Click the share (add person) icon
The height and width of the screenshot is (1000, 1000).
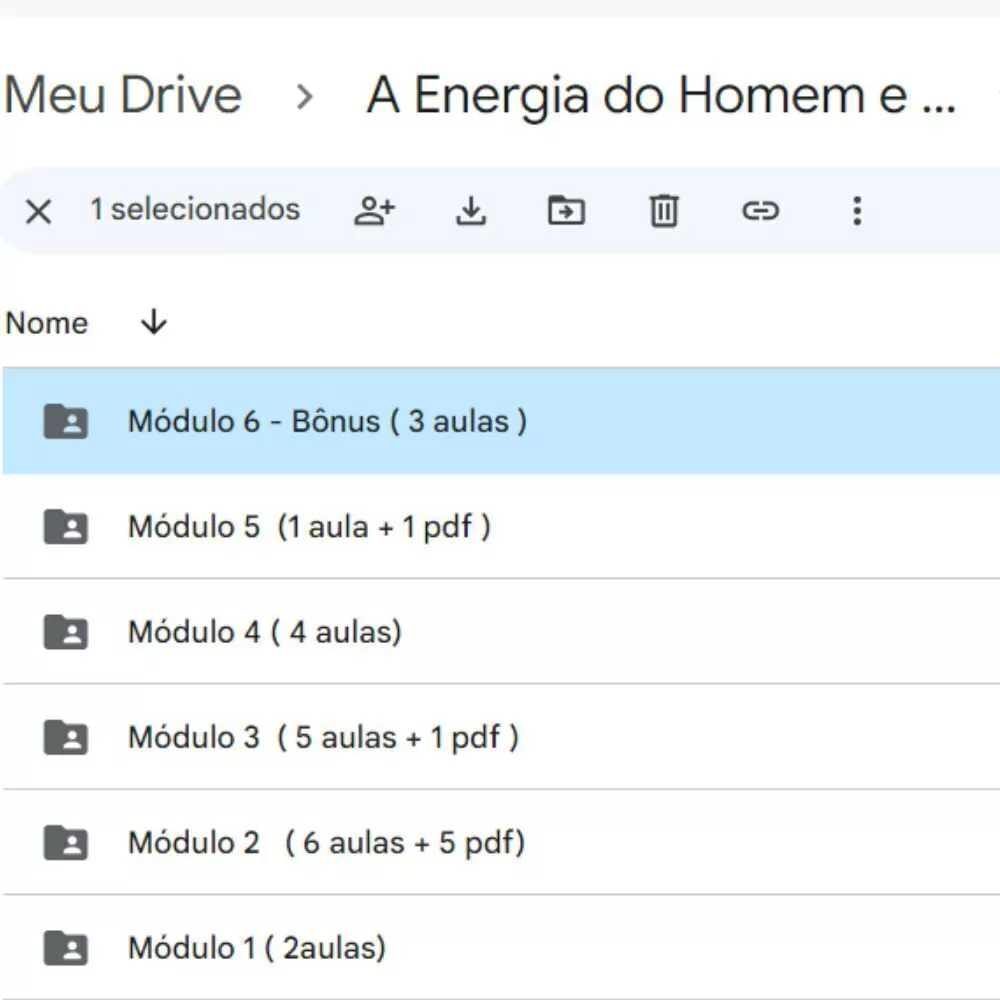[375, 211]
